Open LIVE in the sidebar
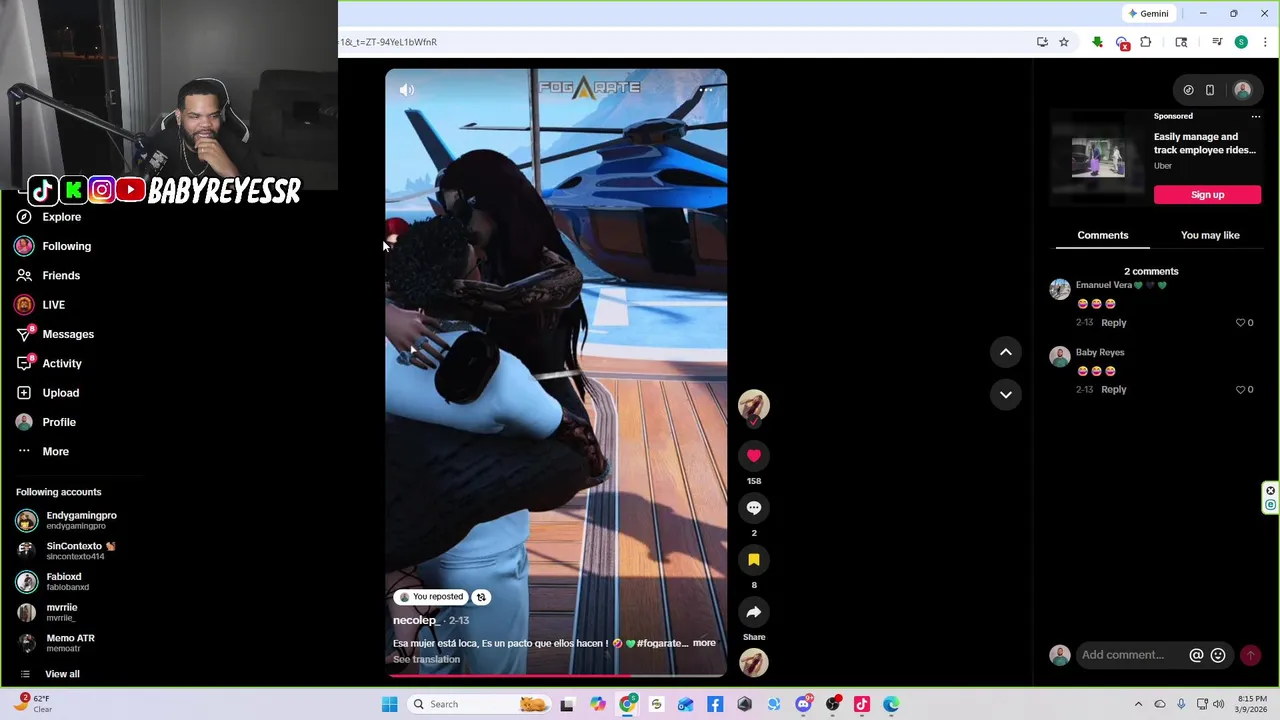Image resolution: width=1280 pixels, height=720 pixels. pyautogui.click(x=53, y=305)
